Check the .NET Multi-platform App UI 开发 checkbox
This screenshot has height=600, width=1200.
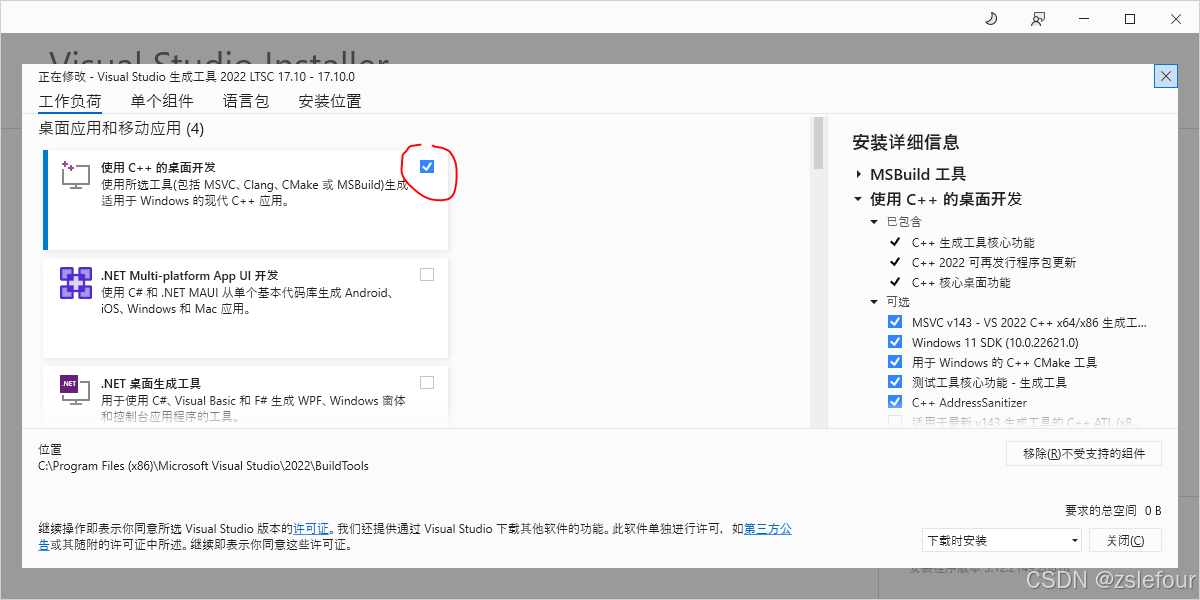[x=427, y=274]
